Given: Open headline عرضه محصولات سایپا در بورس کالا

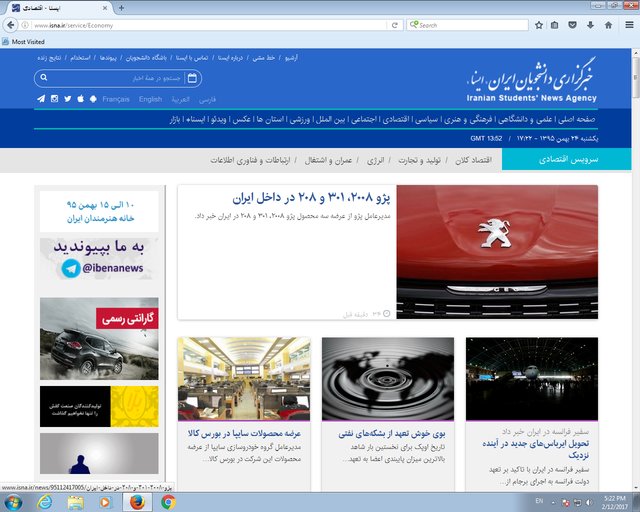Looking at the screenshot, I should coord(244,434).
